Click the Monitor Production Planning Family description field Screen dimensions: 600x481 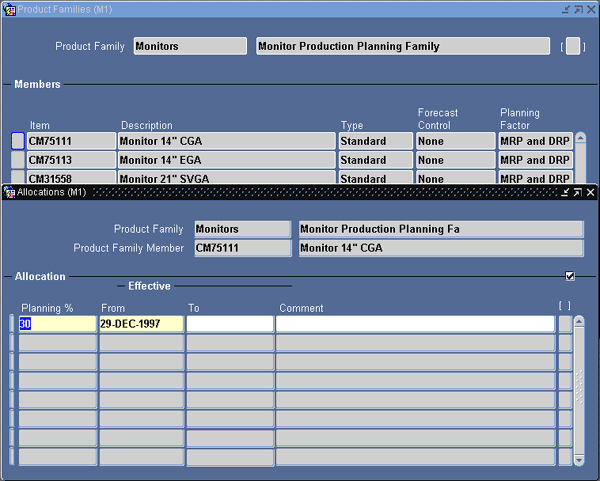(x=403, y=46)
